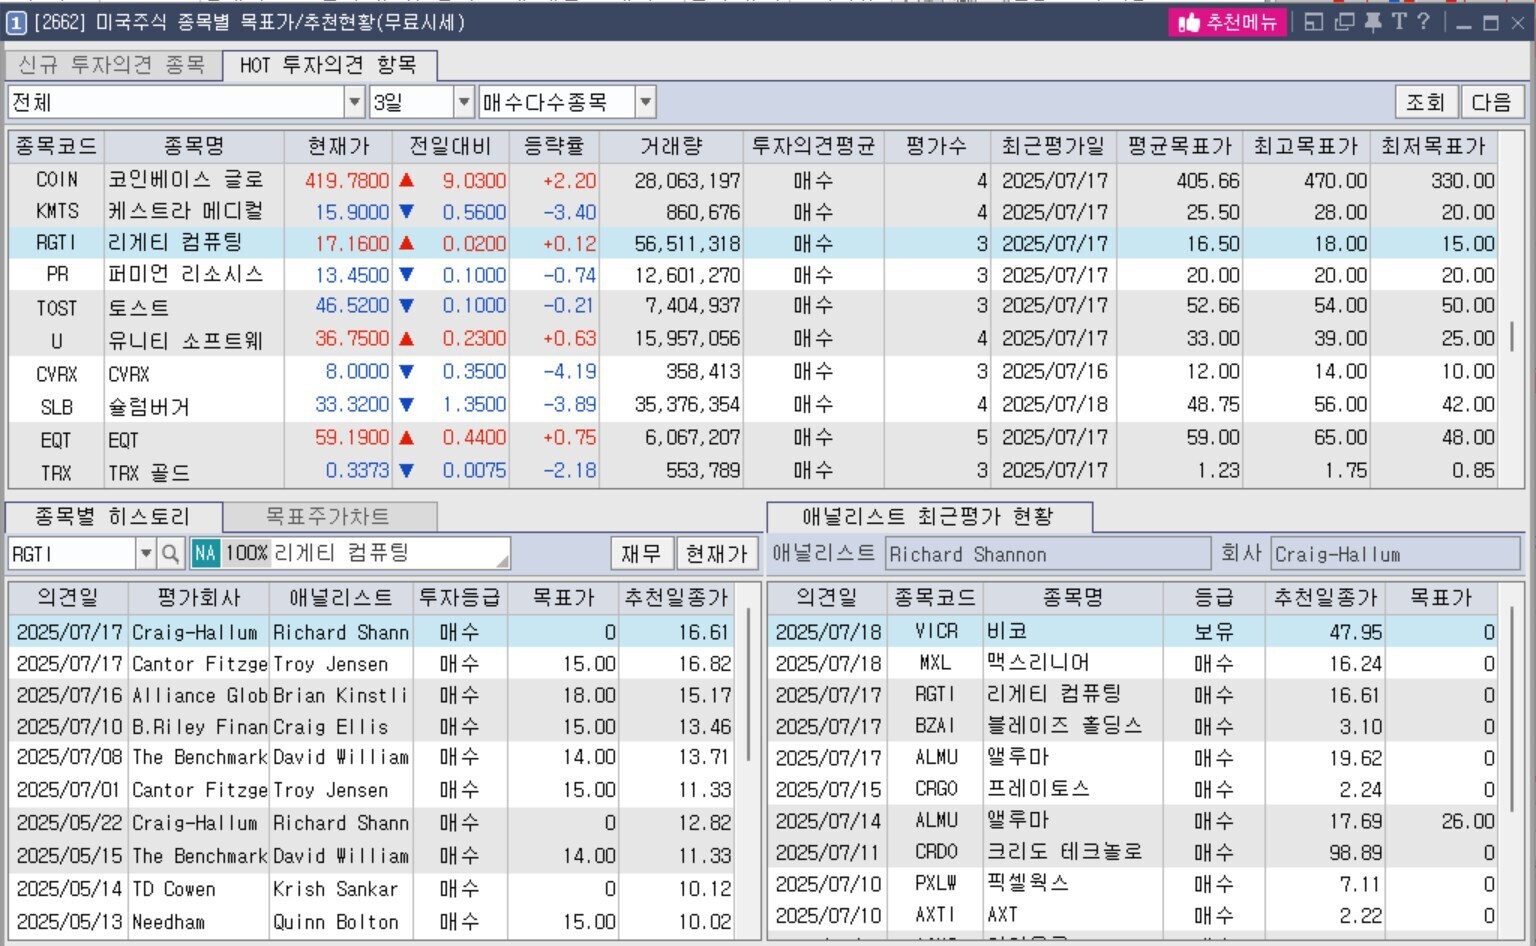Click the window layout icon in title bar
1536x946 pixels.
[x=1314, y=22]
